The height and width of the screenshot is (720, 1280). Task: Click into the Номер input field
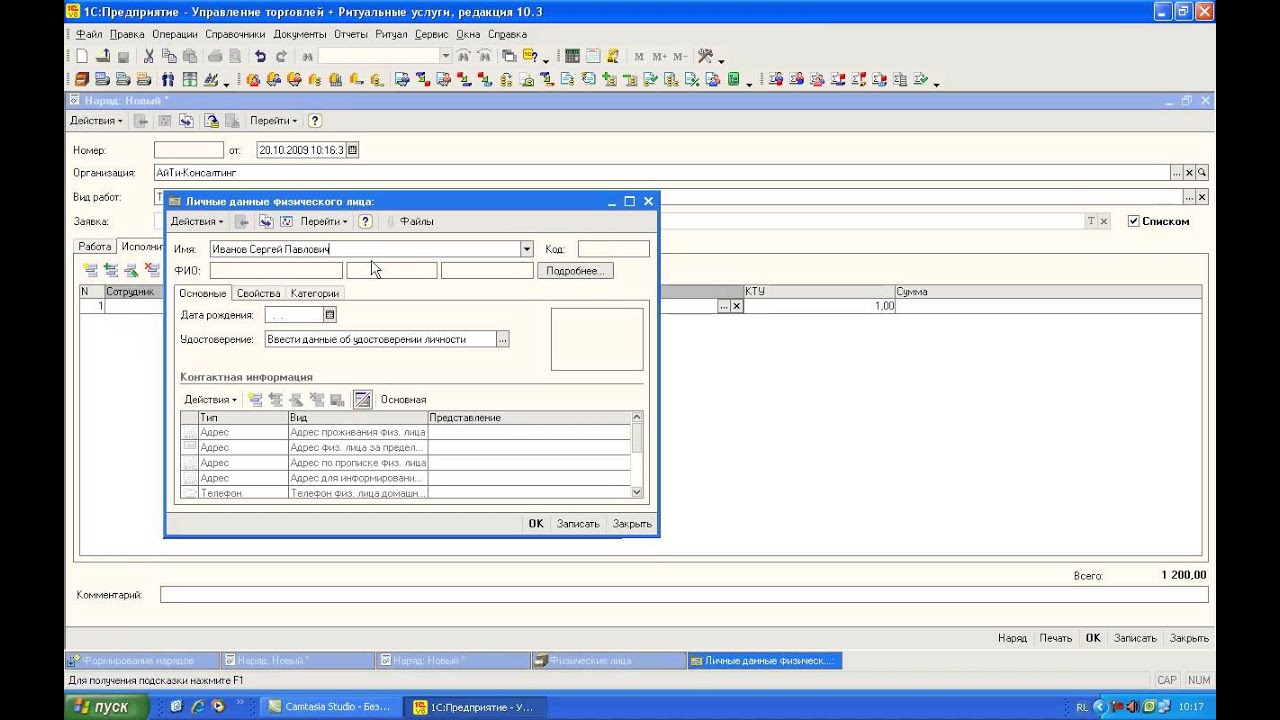(189, 150)
